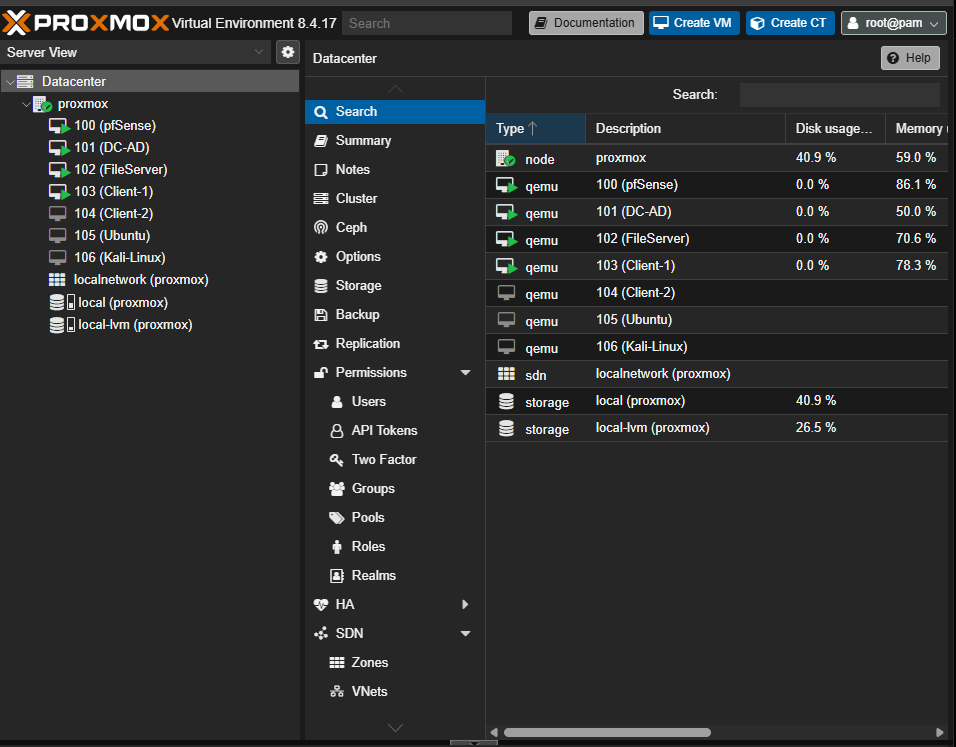Open the Zones menu item
Viewport: 956px width, 747px height.
coord(395,662)
